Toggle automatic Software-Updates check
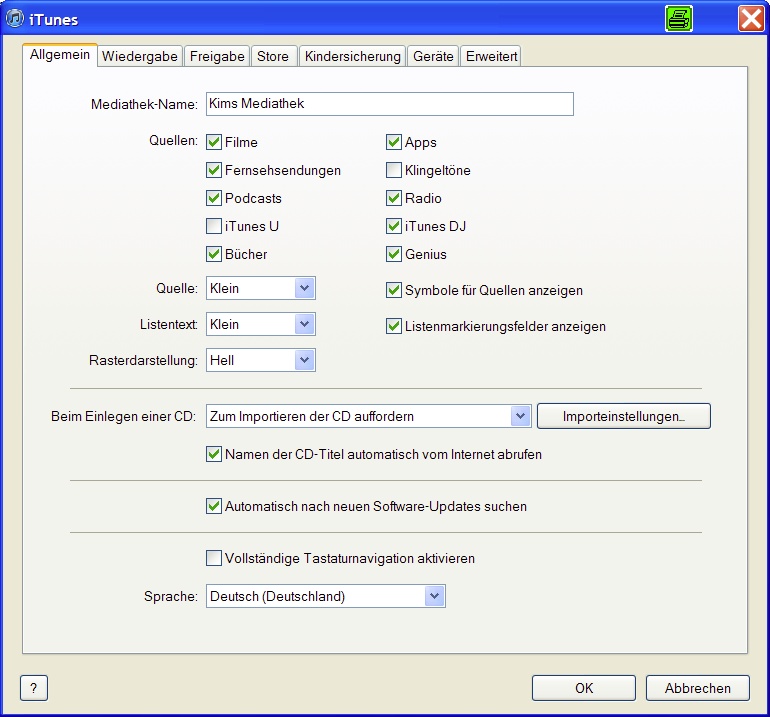This screenshot has width=770, height=717. [214, 507]
